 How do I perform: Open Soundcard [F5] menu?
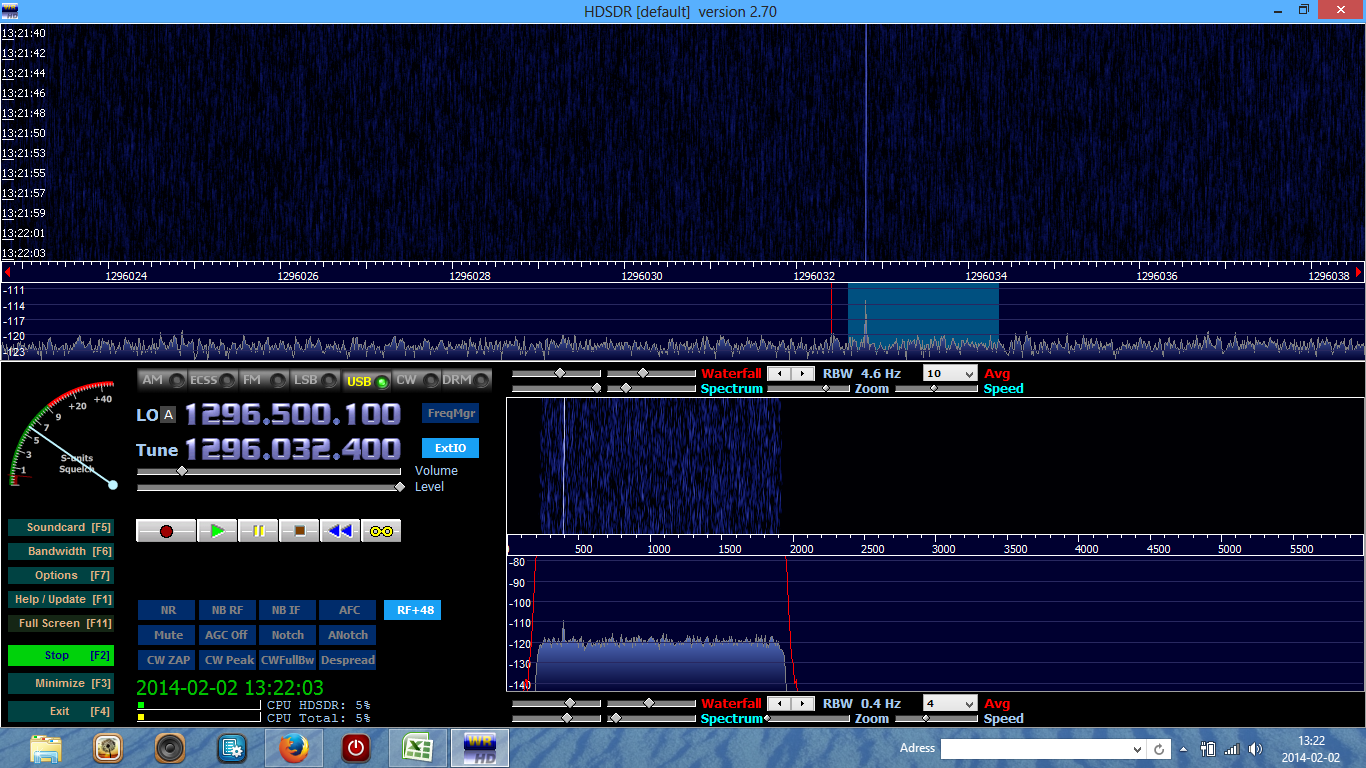pos(60,527)
